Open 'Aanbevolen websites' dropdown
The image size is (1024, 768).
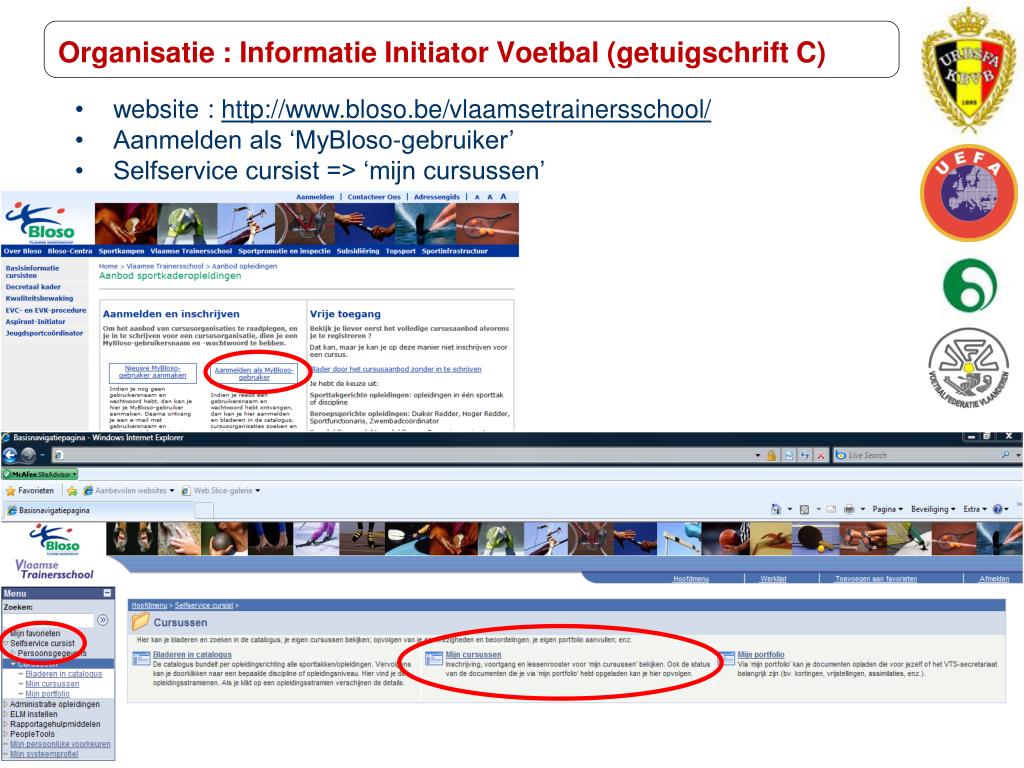pyautogui.click(x=129, y=490)
